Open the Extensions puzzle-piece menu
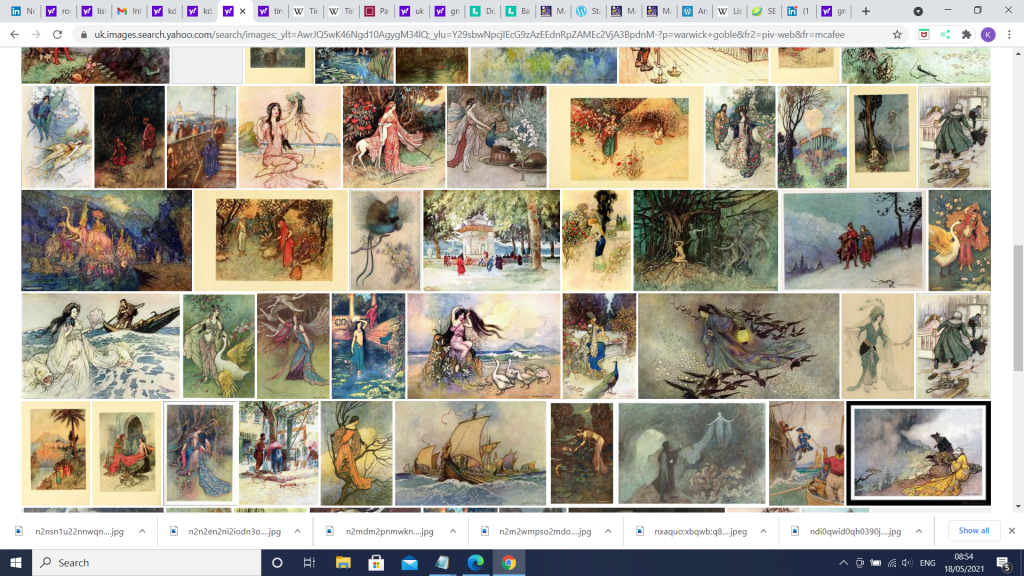 pos(966,34)
